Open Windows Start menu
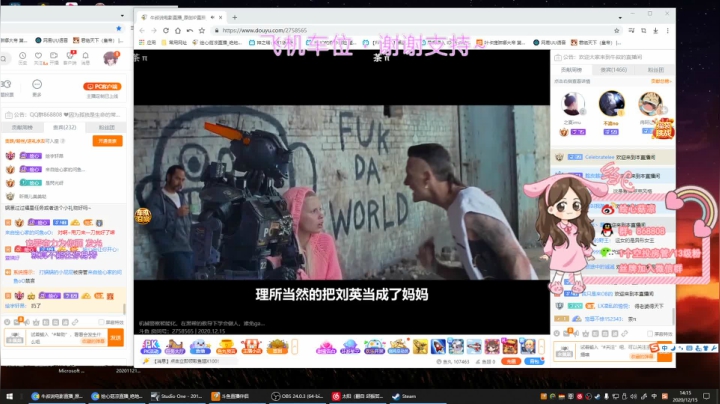The width and height of the screenshot is (720, 404). click(9, 396)
